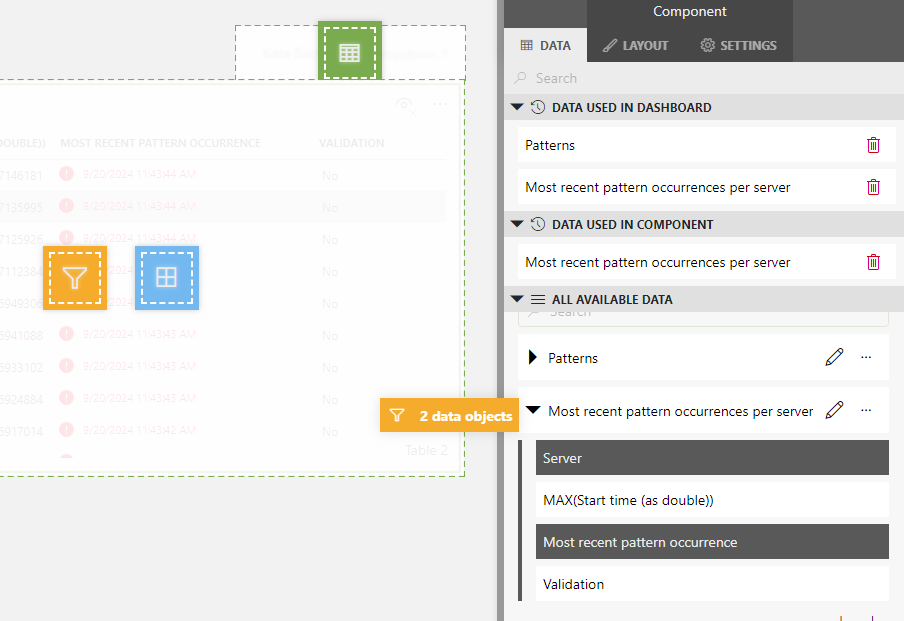Click the blue grid drop zone icon
904x621 pixels.
tap(166, 278)
